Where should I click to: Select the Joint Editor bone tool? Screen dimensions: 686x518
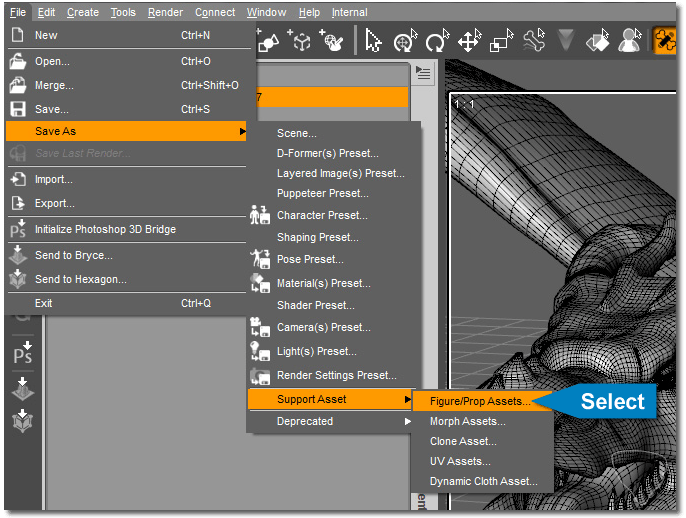tap(534, 41)
